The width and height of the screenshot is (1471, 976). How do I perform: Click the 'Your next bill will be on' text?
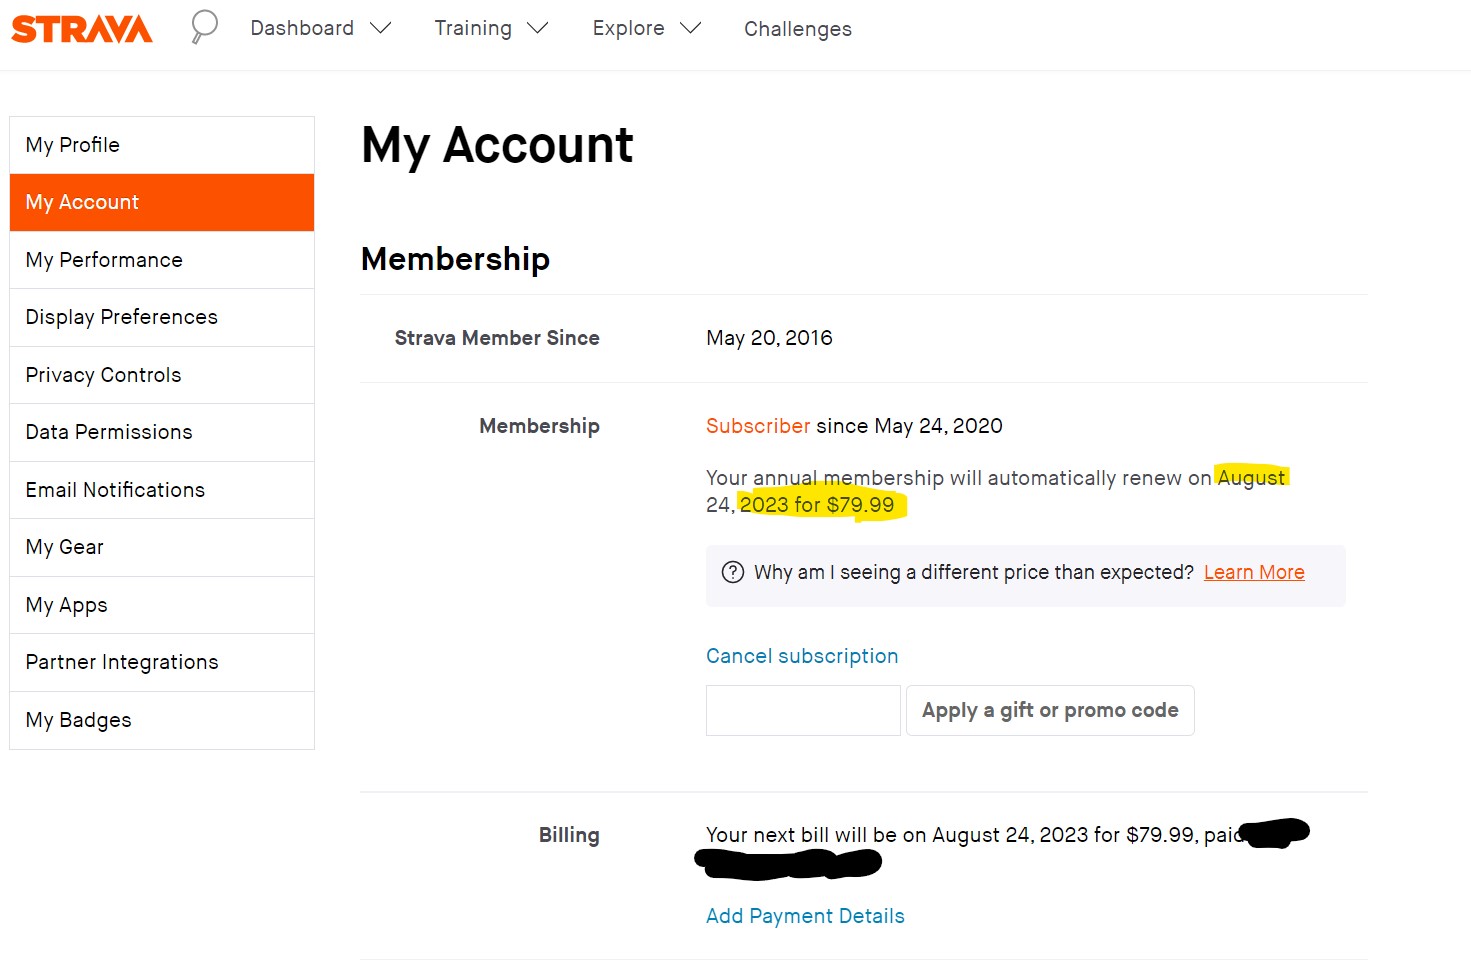pyautogui.click(x=816, y=835)
